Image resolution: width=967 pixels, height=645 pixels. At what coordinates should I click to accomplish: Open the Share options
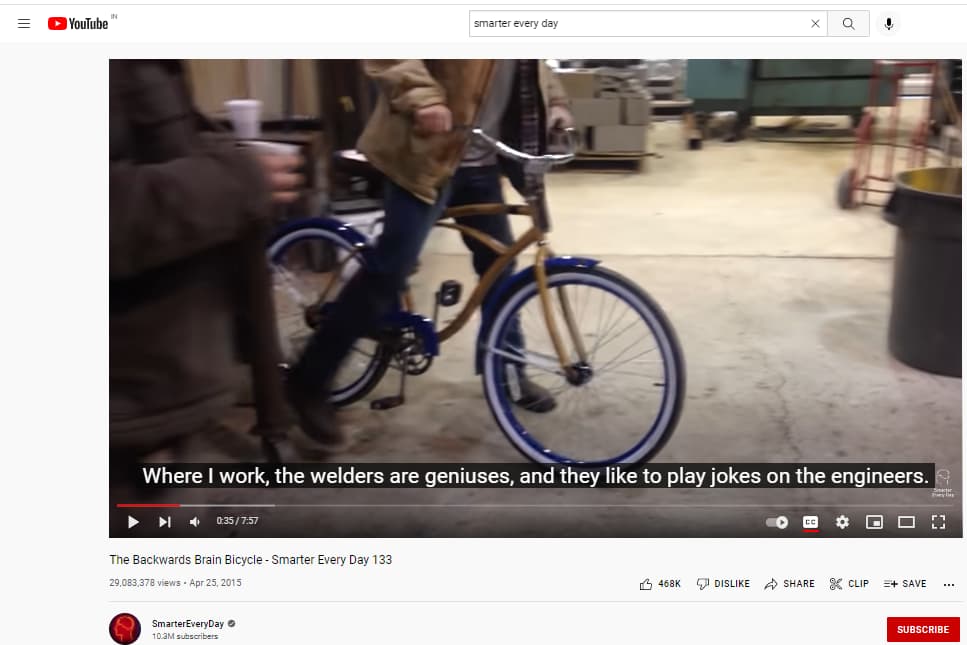[789, 583]
